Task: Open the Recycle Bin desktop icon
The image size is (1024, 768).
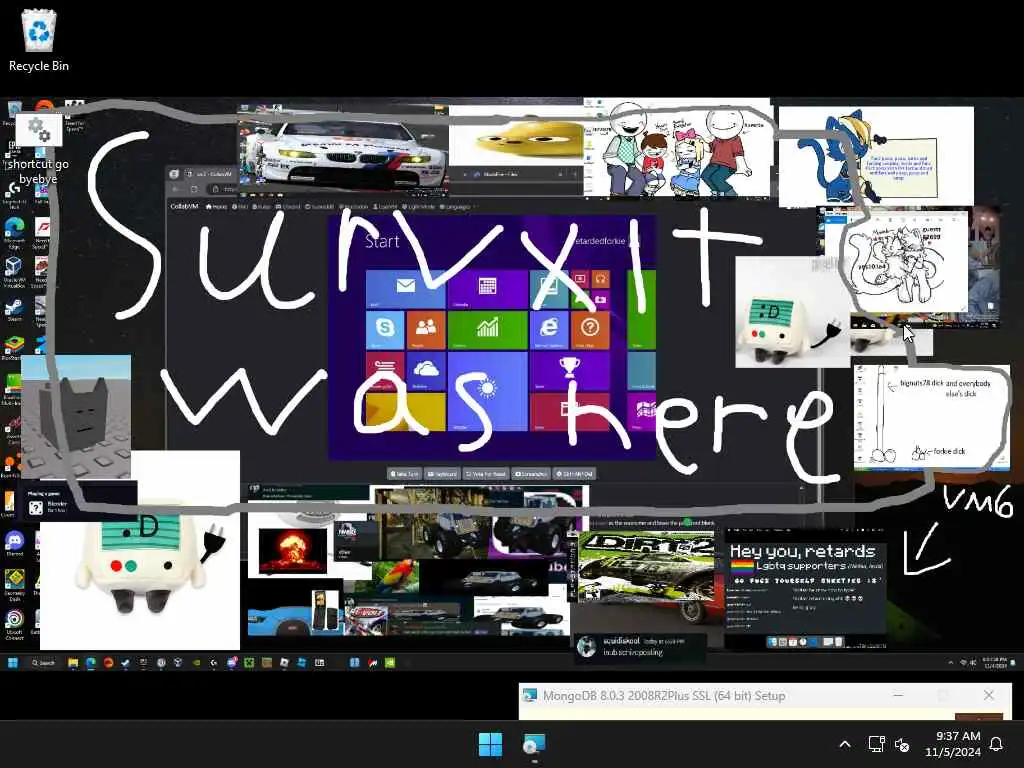Action: tap(39, 39)
